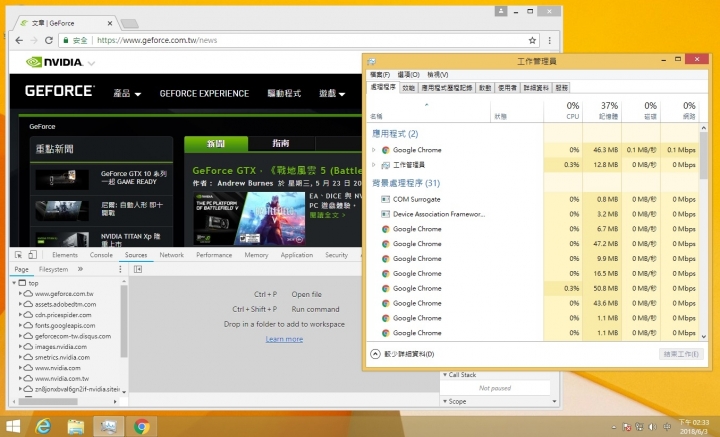720x437 pixels.
Task: Open the 選項(O) menu in Task Manager
Action: (408, 74)
